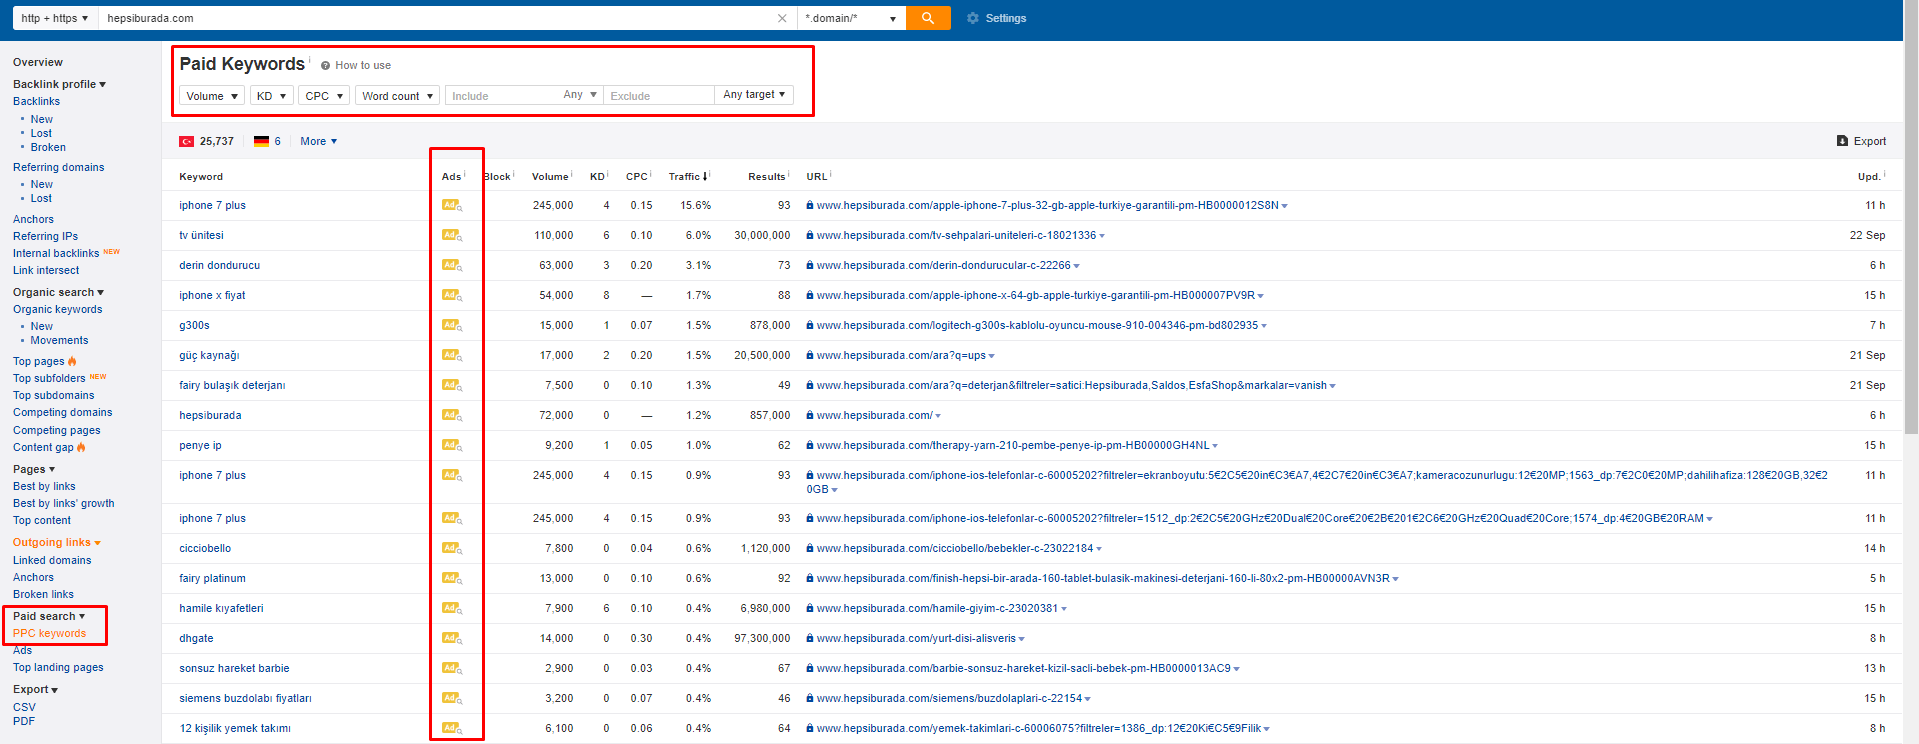Sort table by CPC column header
The image size is (1919, 744).
click(x=636, y=176)
